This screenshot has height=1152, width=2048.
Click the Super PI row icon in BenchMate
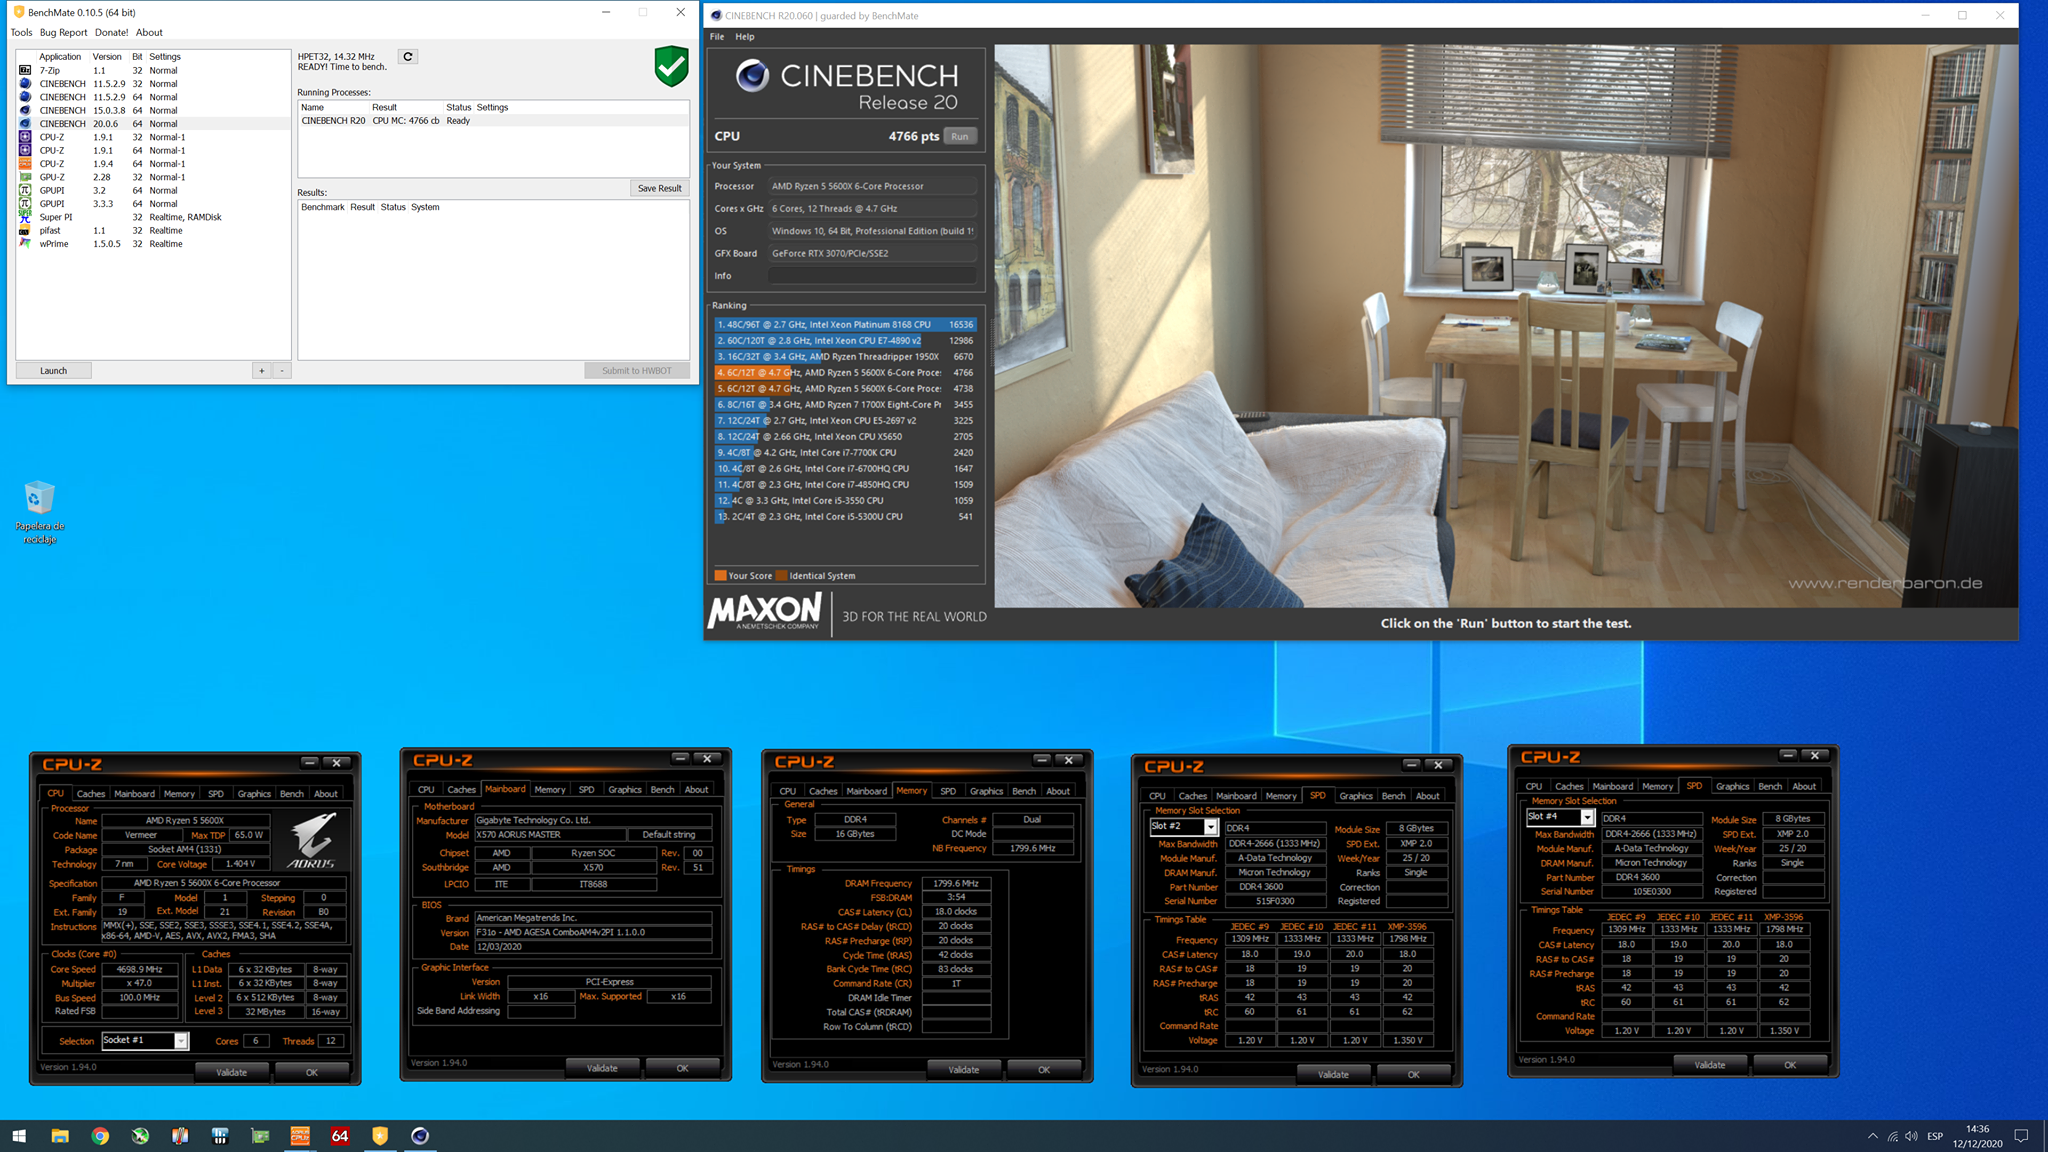coord(25,217)
